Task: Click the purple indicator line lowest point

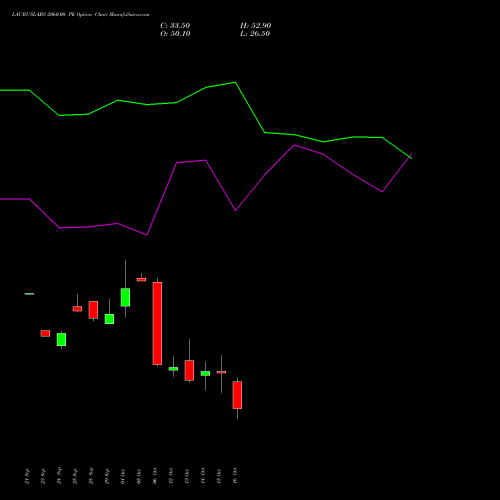Action: [147, 235]
